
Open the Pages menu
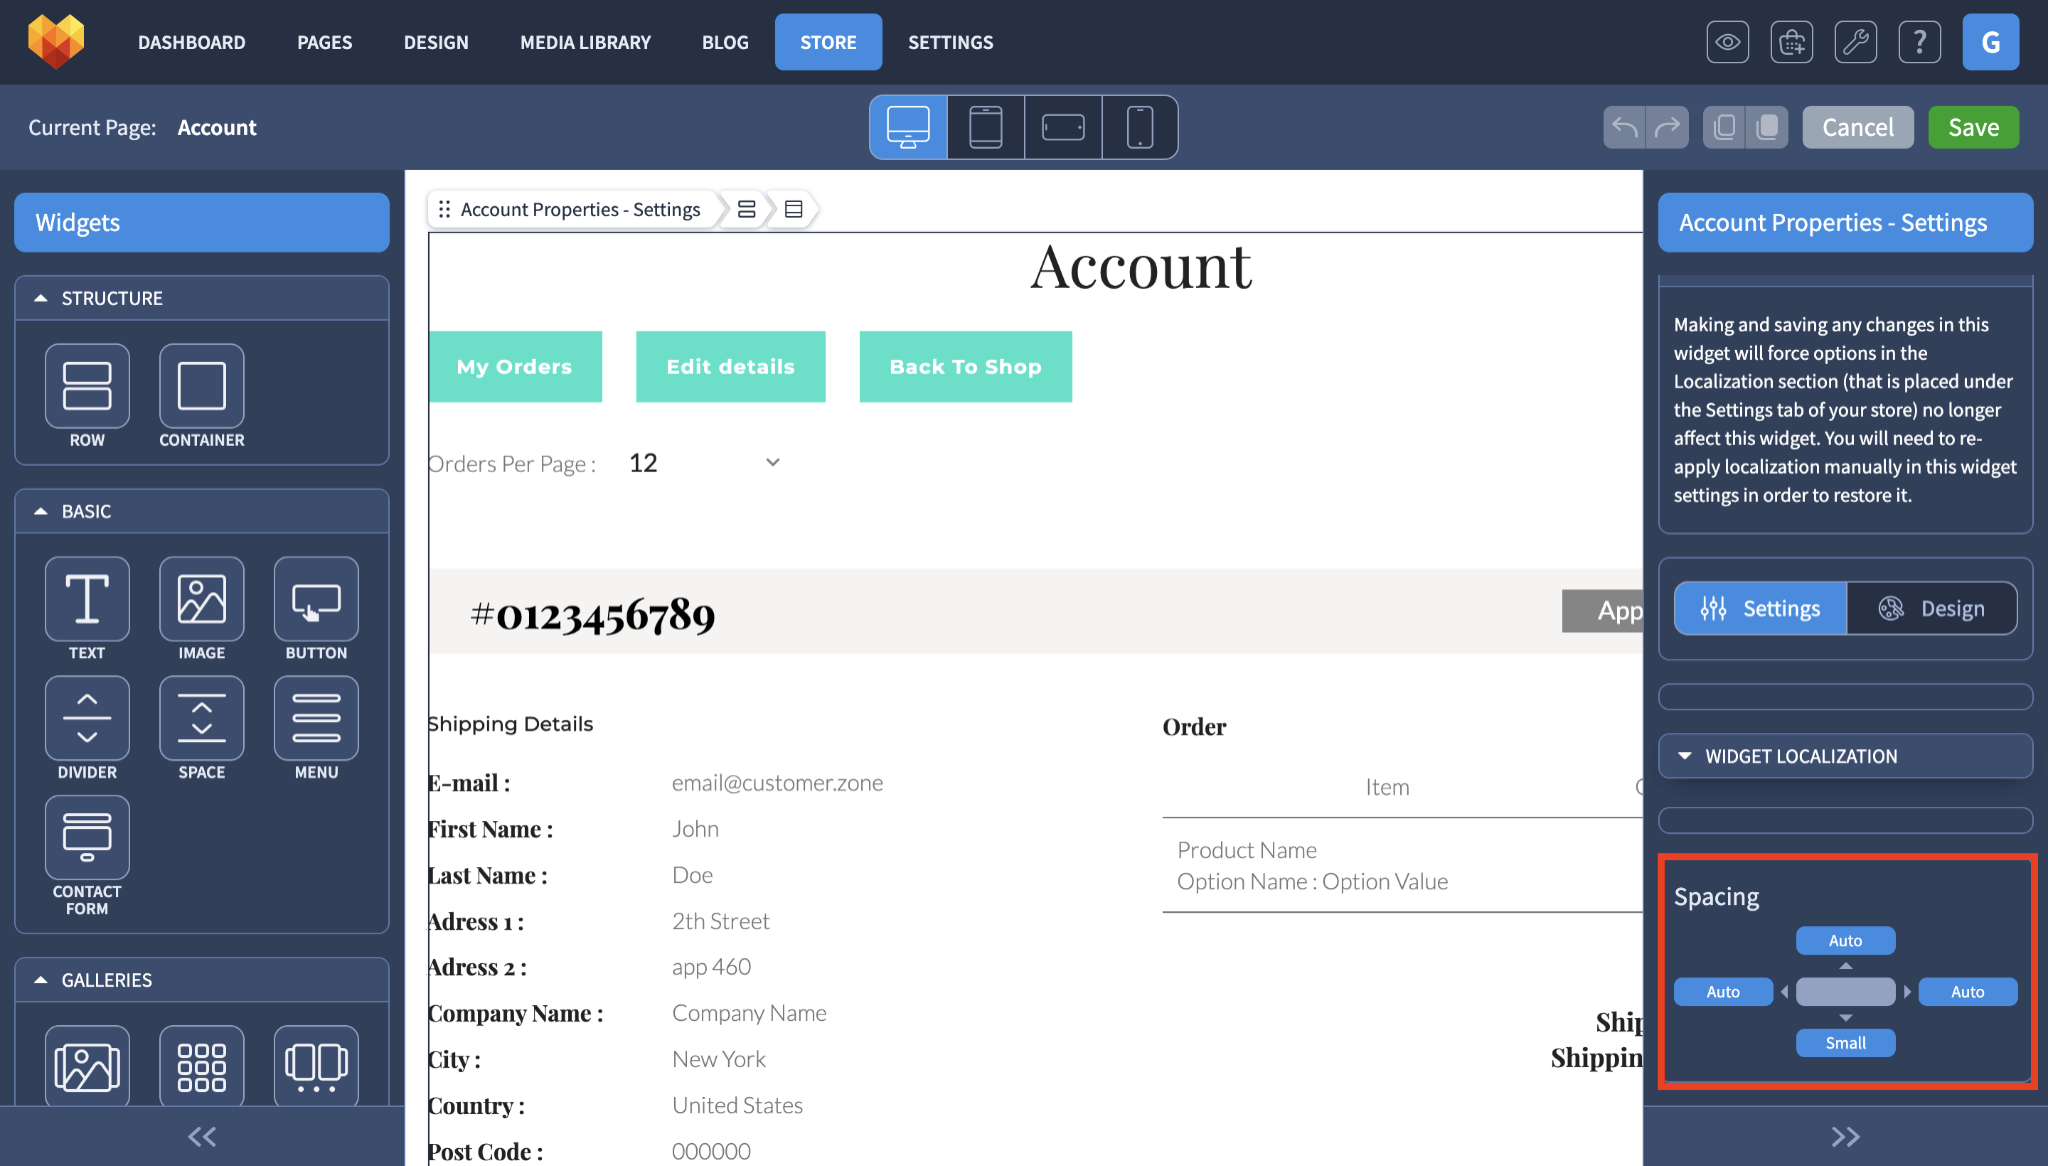click(324, 42)
